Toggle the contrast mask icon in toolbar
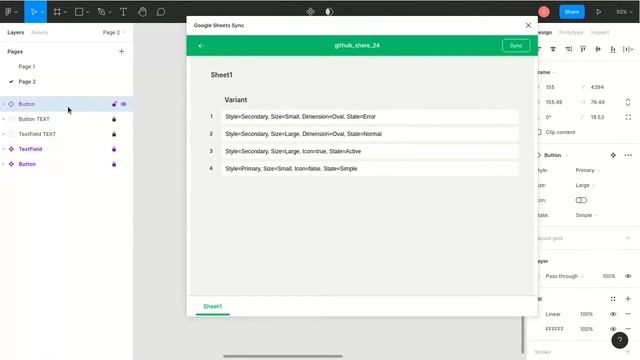This screenshot has height=360, width=640. 329,12
